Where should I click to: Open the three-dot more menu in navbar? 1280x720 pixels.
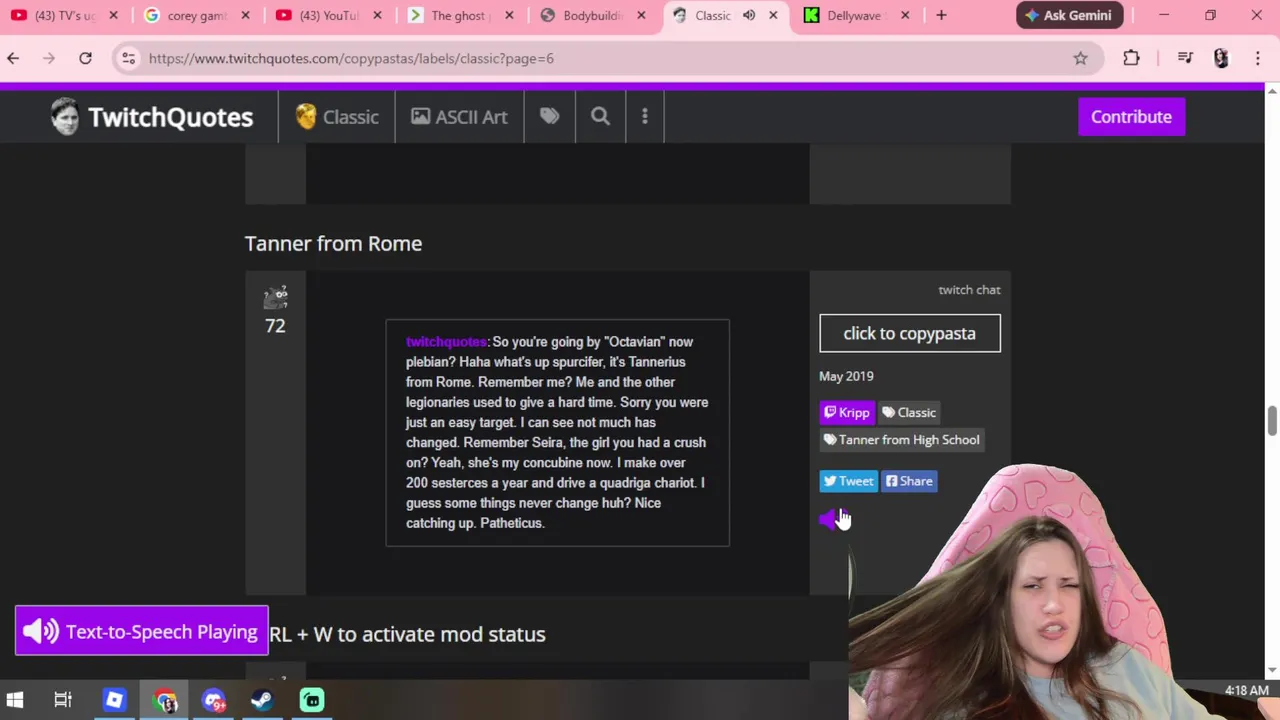click(x=645, y=117)
